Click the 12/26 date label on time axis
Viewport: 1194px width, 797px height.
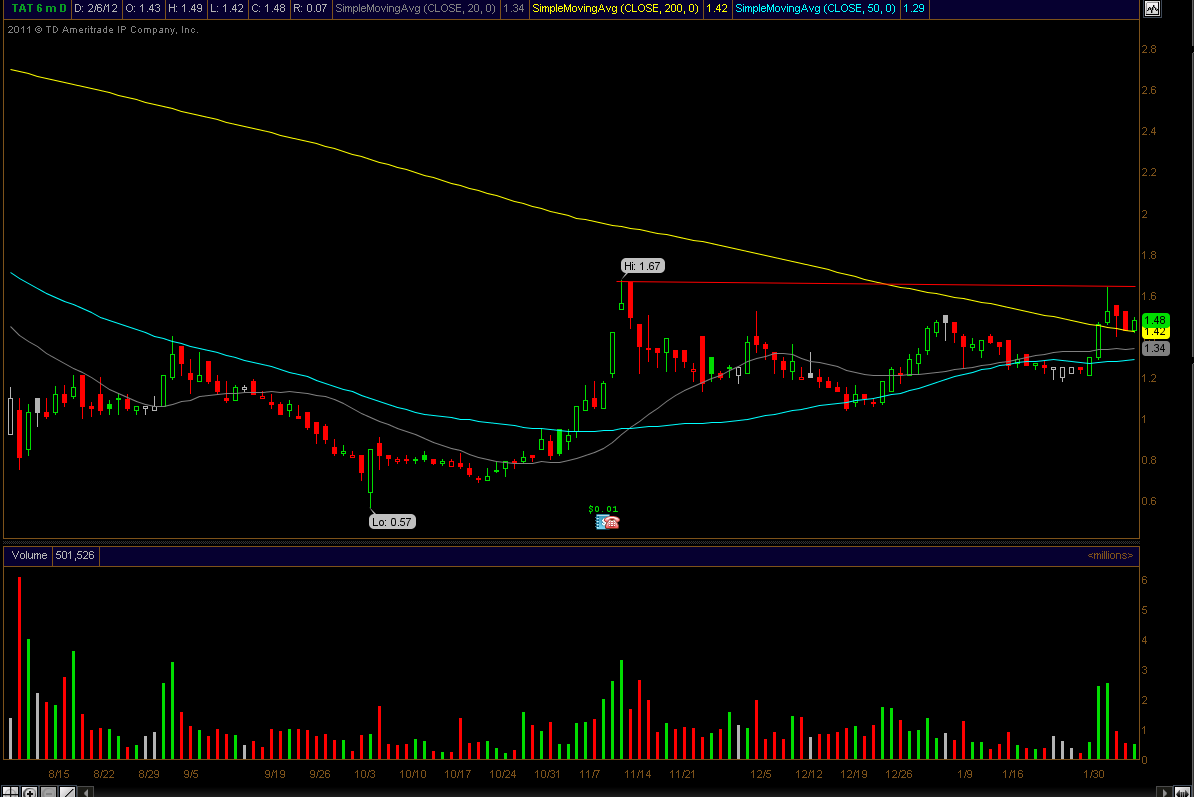[x=899, y=774]
